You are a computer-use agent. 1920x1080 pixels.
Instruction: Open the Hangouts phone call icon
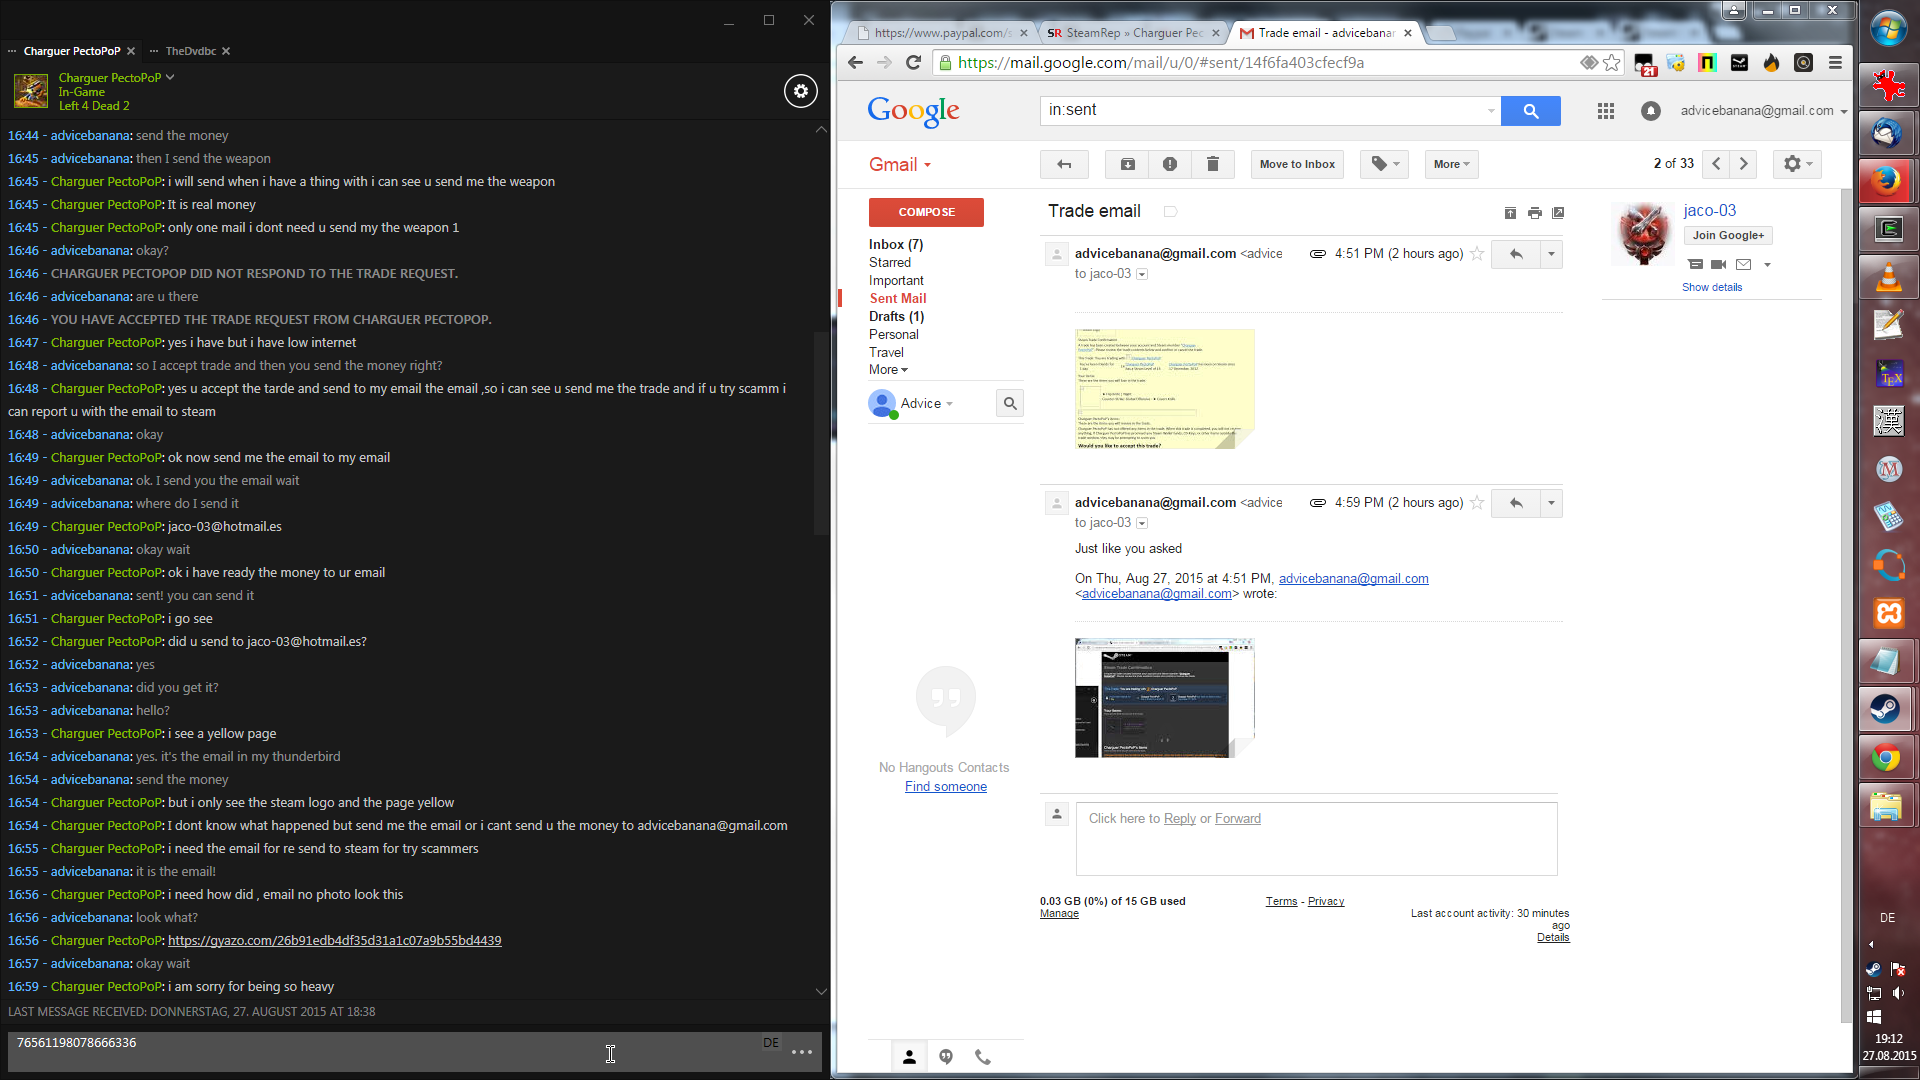(x=982, y=1057)
